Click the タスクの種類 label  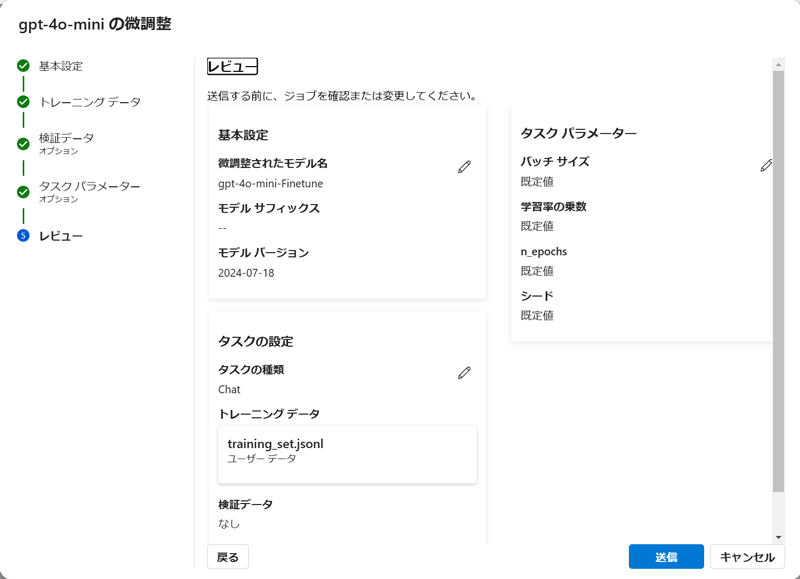(x=251, y=369)
